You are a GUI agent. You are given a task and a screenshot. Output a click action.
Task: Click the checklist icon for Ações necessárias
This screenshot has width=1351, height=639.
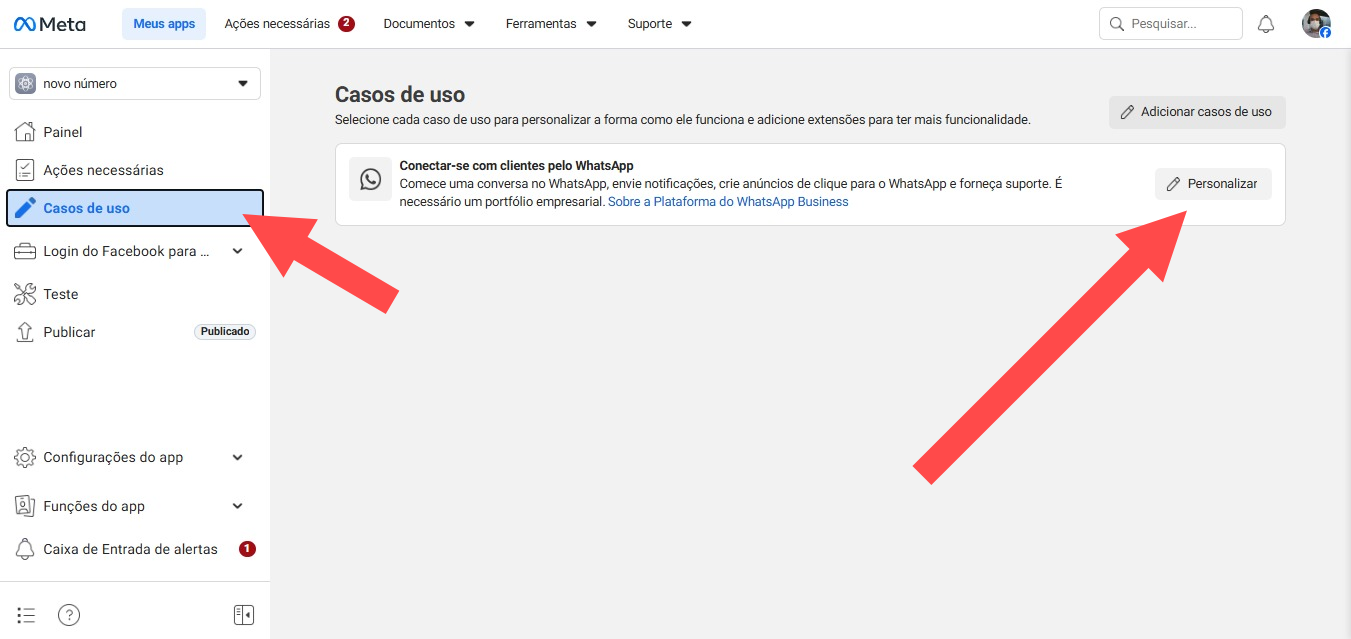pos(25,170)
